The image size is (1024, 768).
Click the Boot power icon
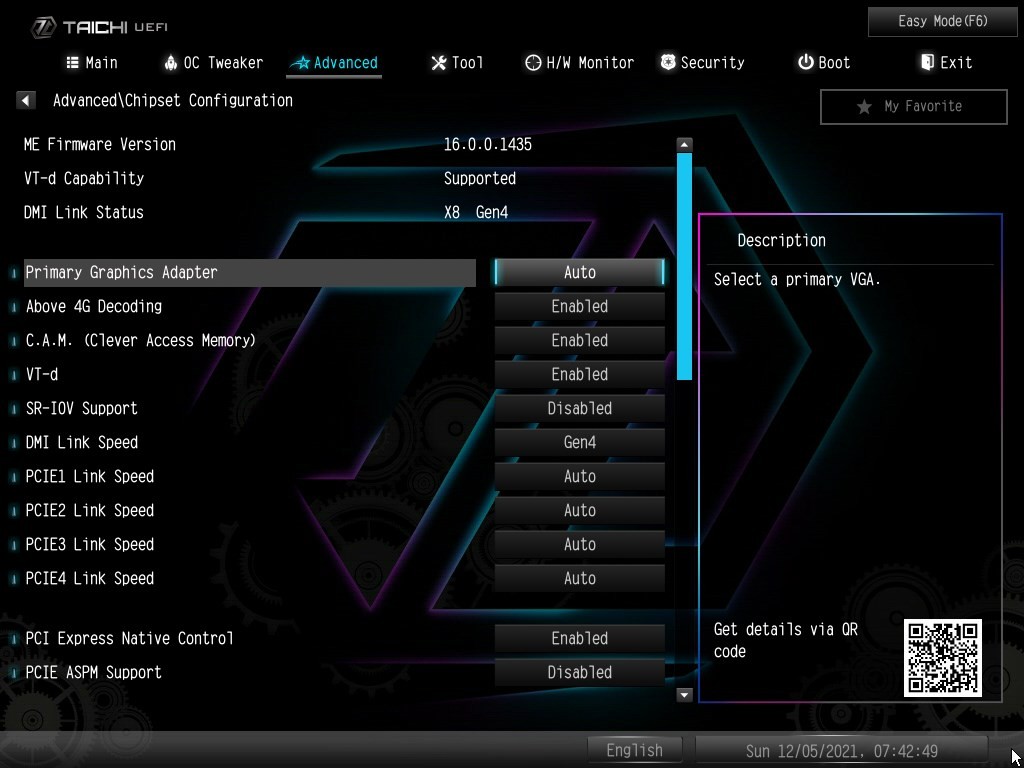coord(806,62)
